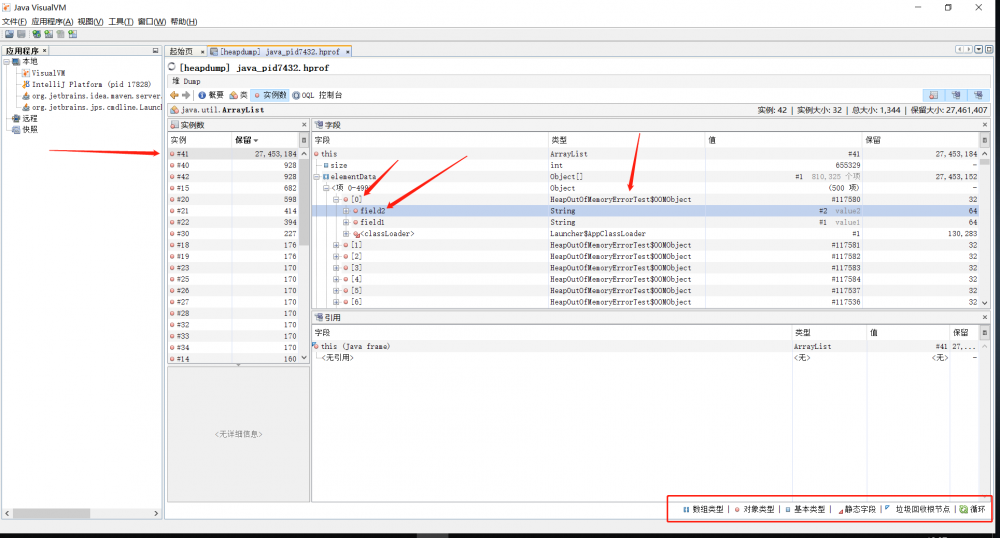Image resolution: width=1000 pixels, height=538 pixels.
Task: Click the second main toolbar icon (gray save-like icon)
Action: click(x=22, y=34)
